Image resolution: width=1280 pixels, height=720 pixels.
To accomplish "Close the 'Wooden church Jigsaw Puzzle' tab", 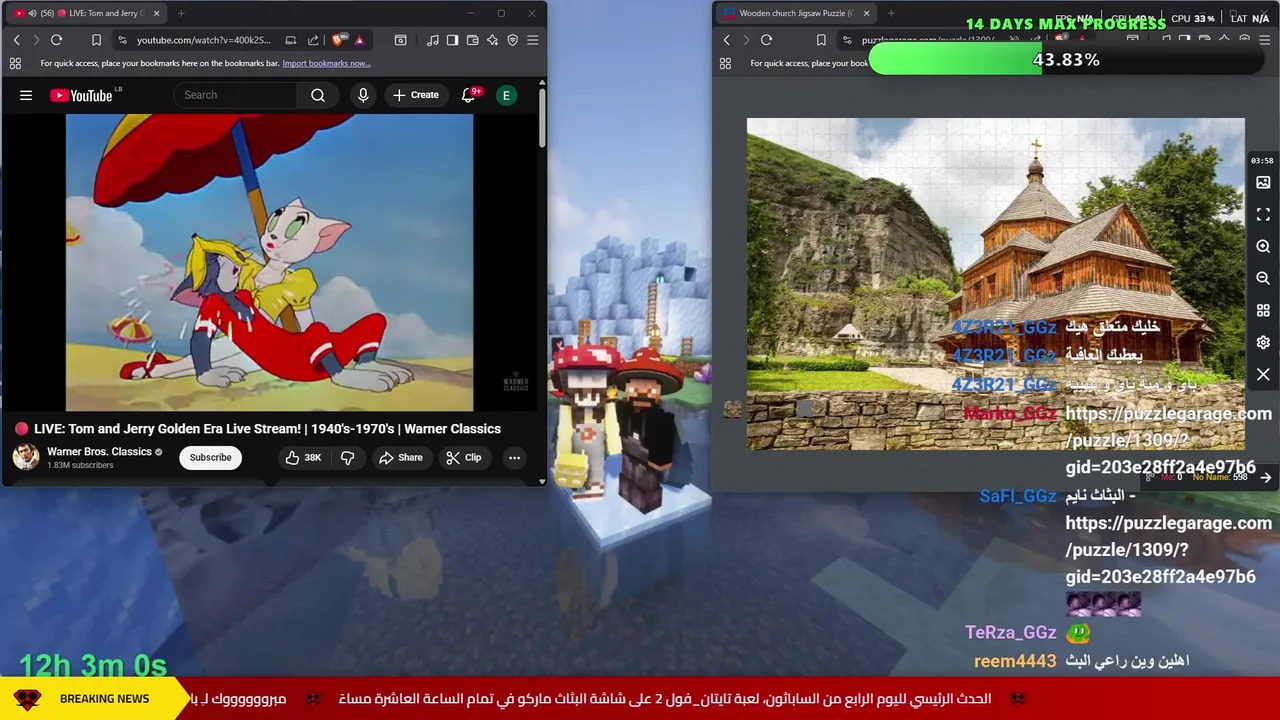I will pos(866,13).
